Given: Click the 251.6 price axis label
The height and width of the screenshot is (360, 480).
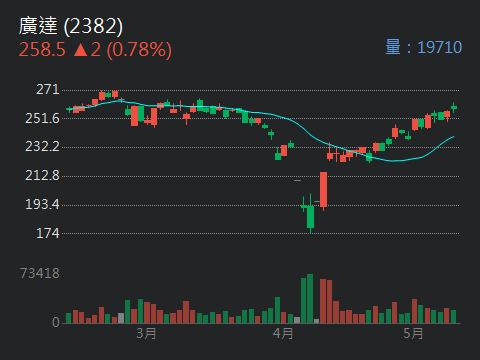Looking at the screenshot, I should (42, 118).
